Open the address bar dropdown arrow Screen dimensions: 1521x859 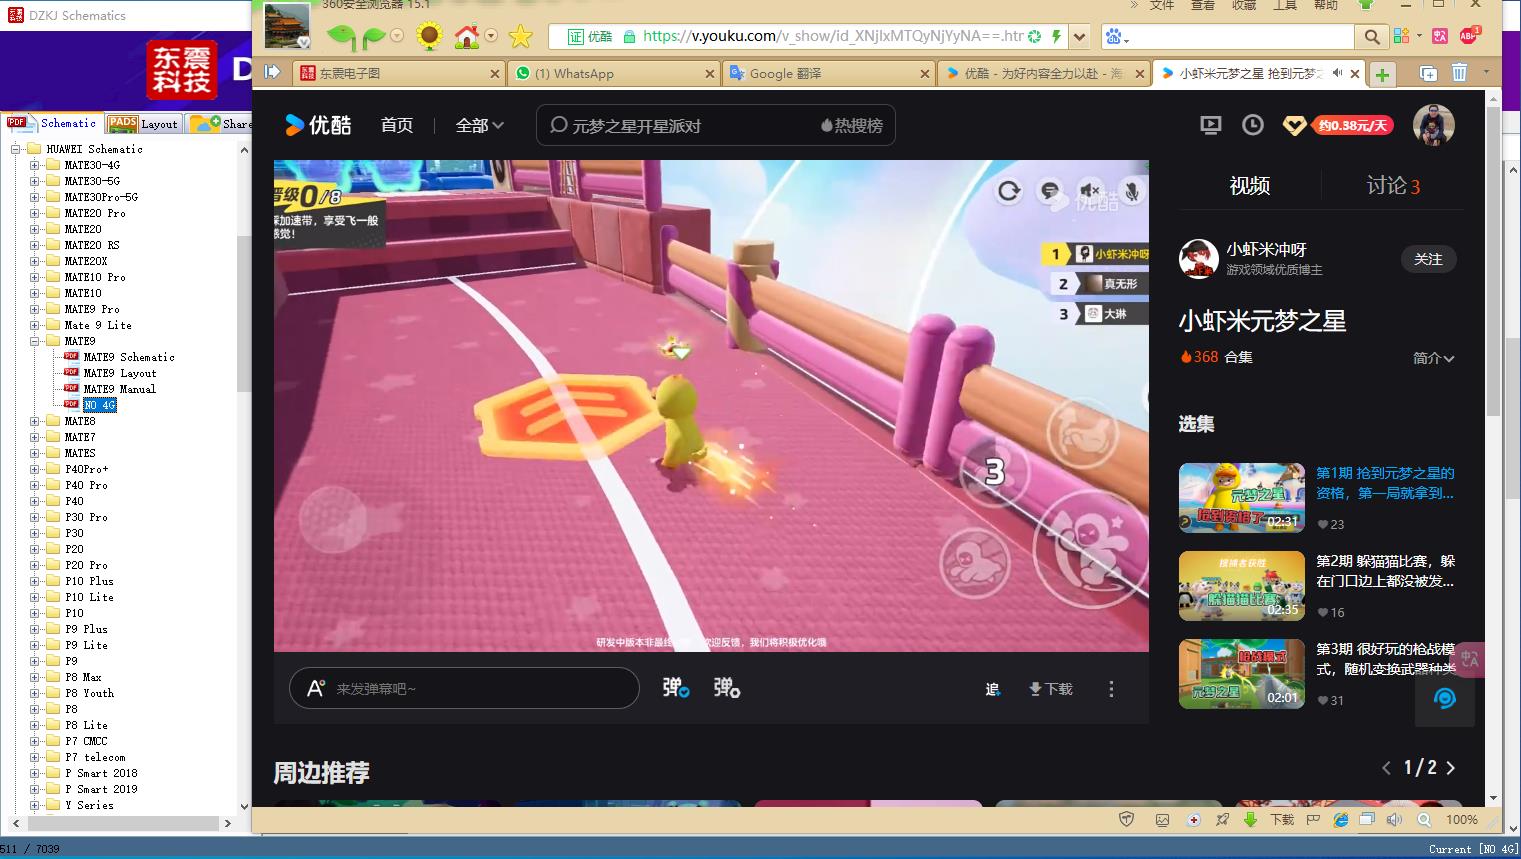pyautogui.click(x=1079, y=37)
